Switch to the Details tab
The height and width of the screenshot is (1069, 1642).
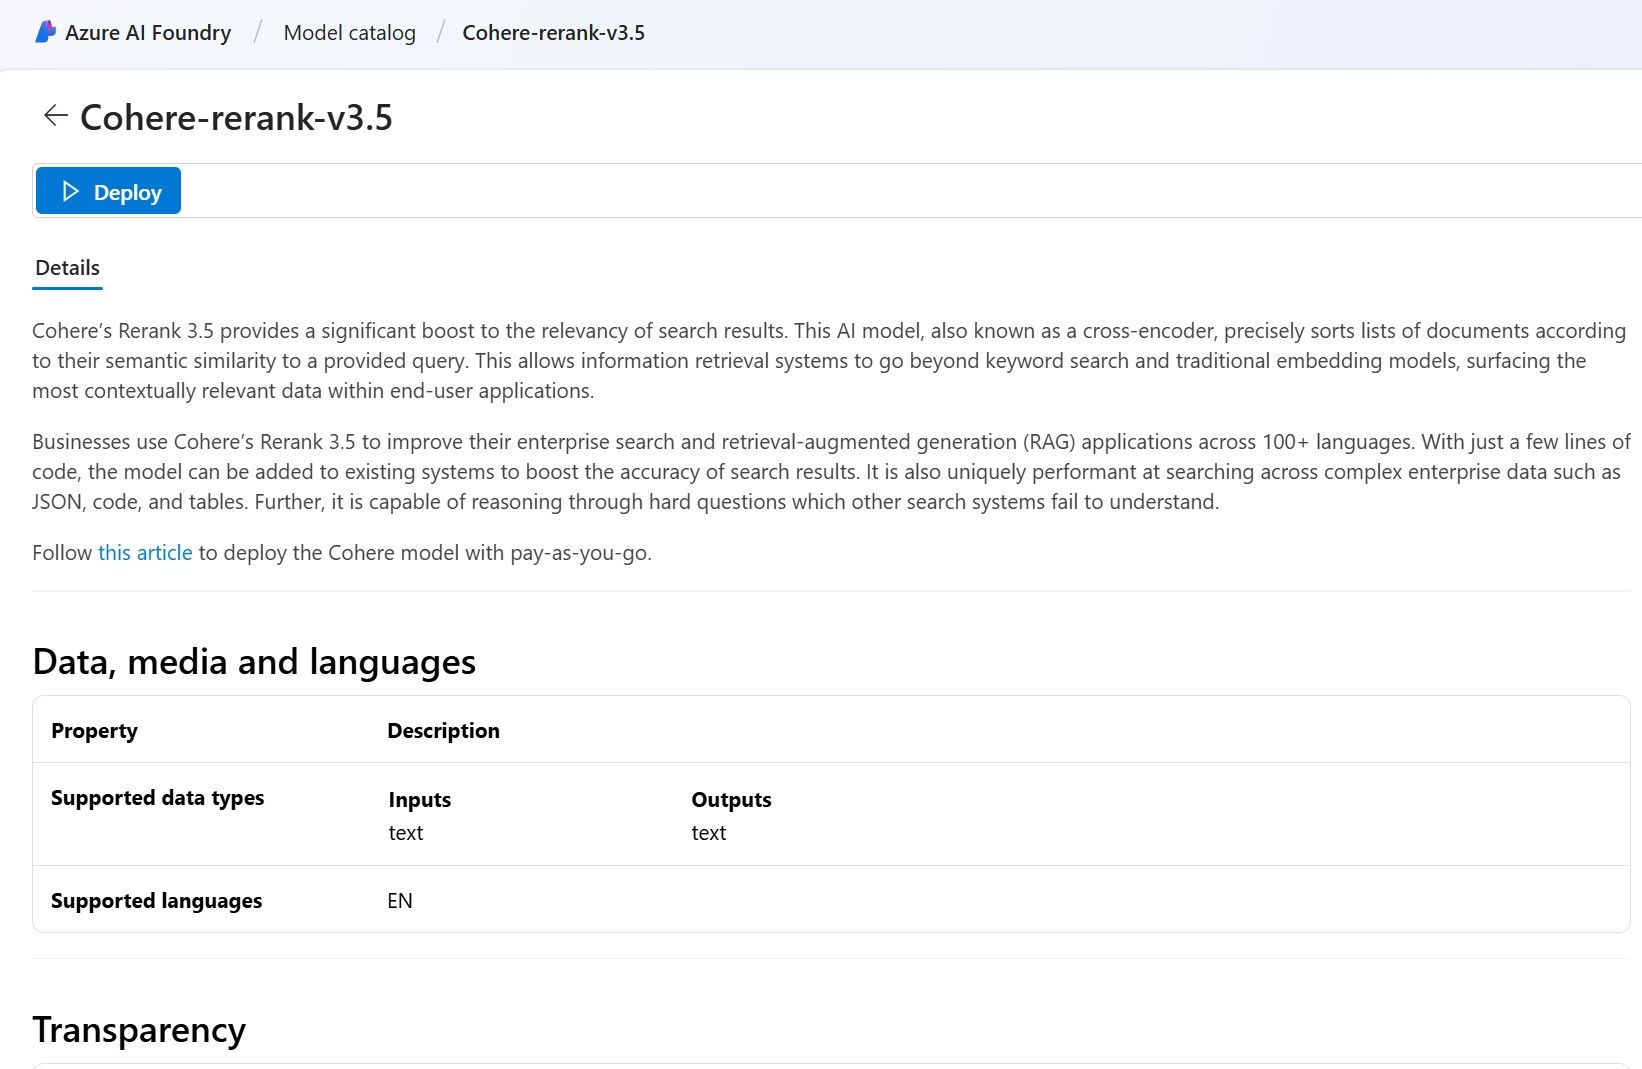point(67,268)
